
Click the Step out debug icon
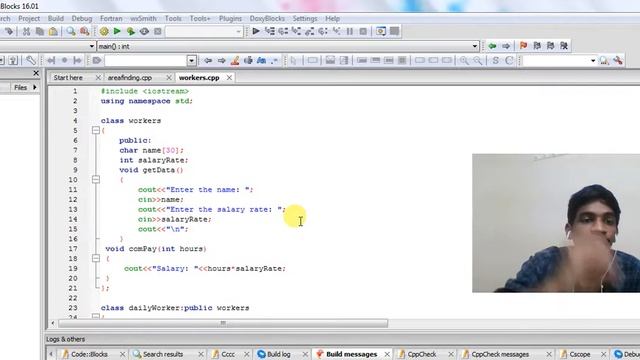point(309,31)
